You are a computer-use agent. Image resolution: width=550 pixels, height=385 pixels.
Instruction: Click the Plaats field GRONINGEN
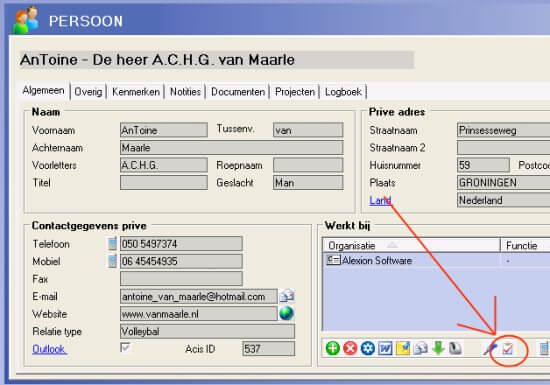pos(504,183)
